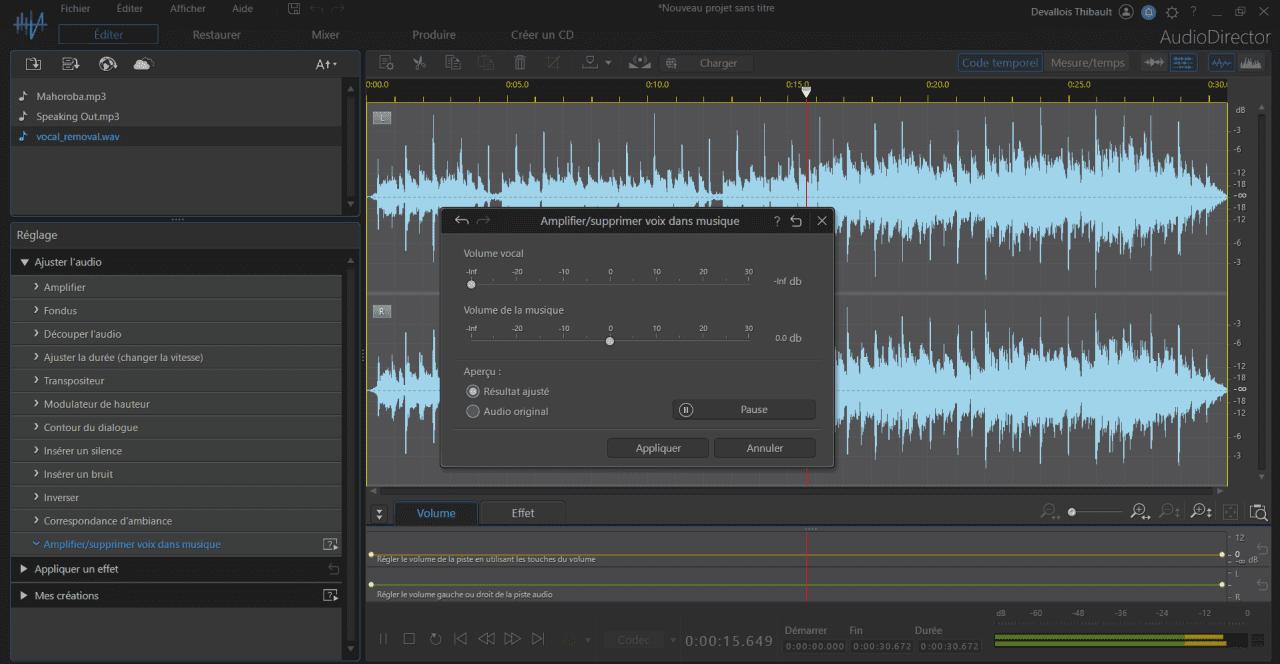Open the import media file icon
The width and height of the screenshot is (1280, 664).
[x=31, y=62]
